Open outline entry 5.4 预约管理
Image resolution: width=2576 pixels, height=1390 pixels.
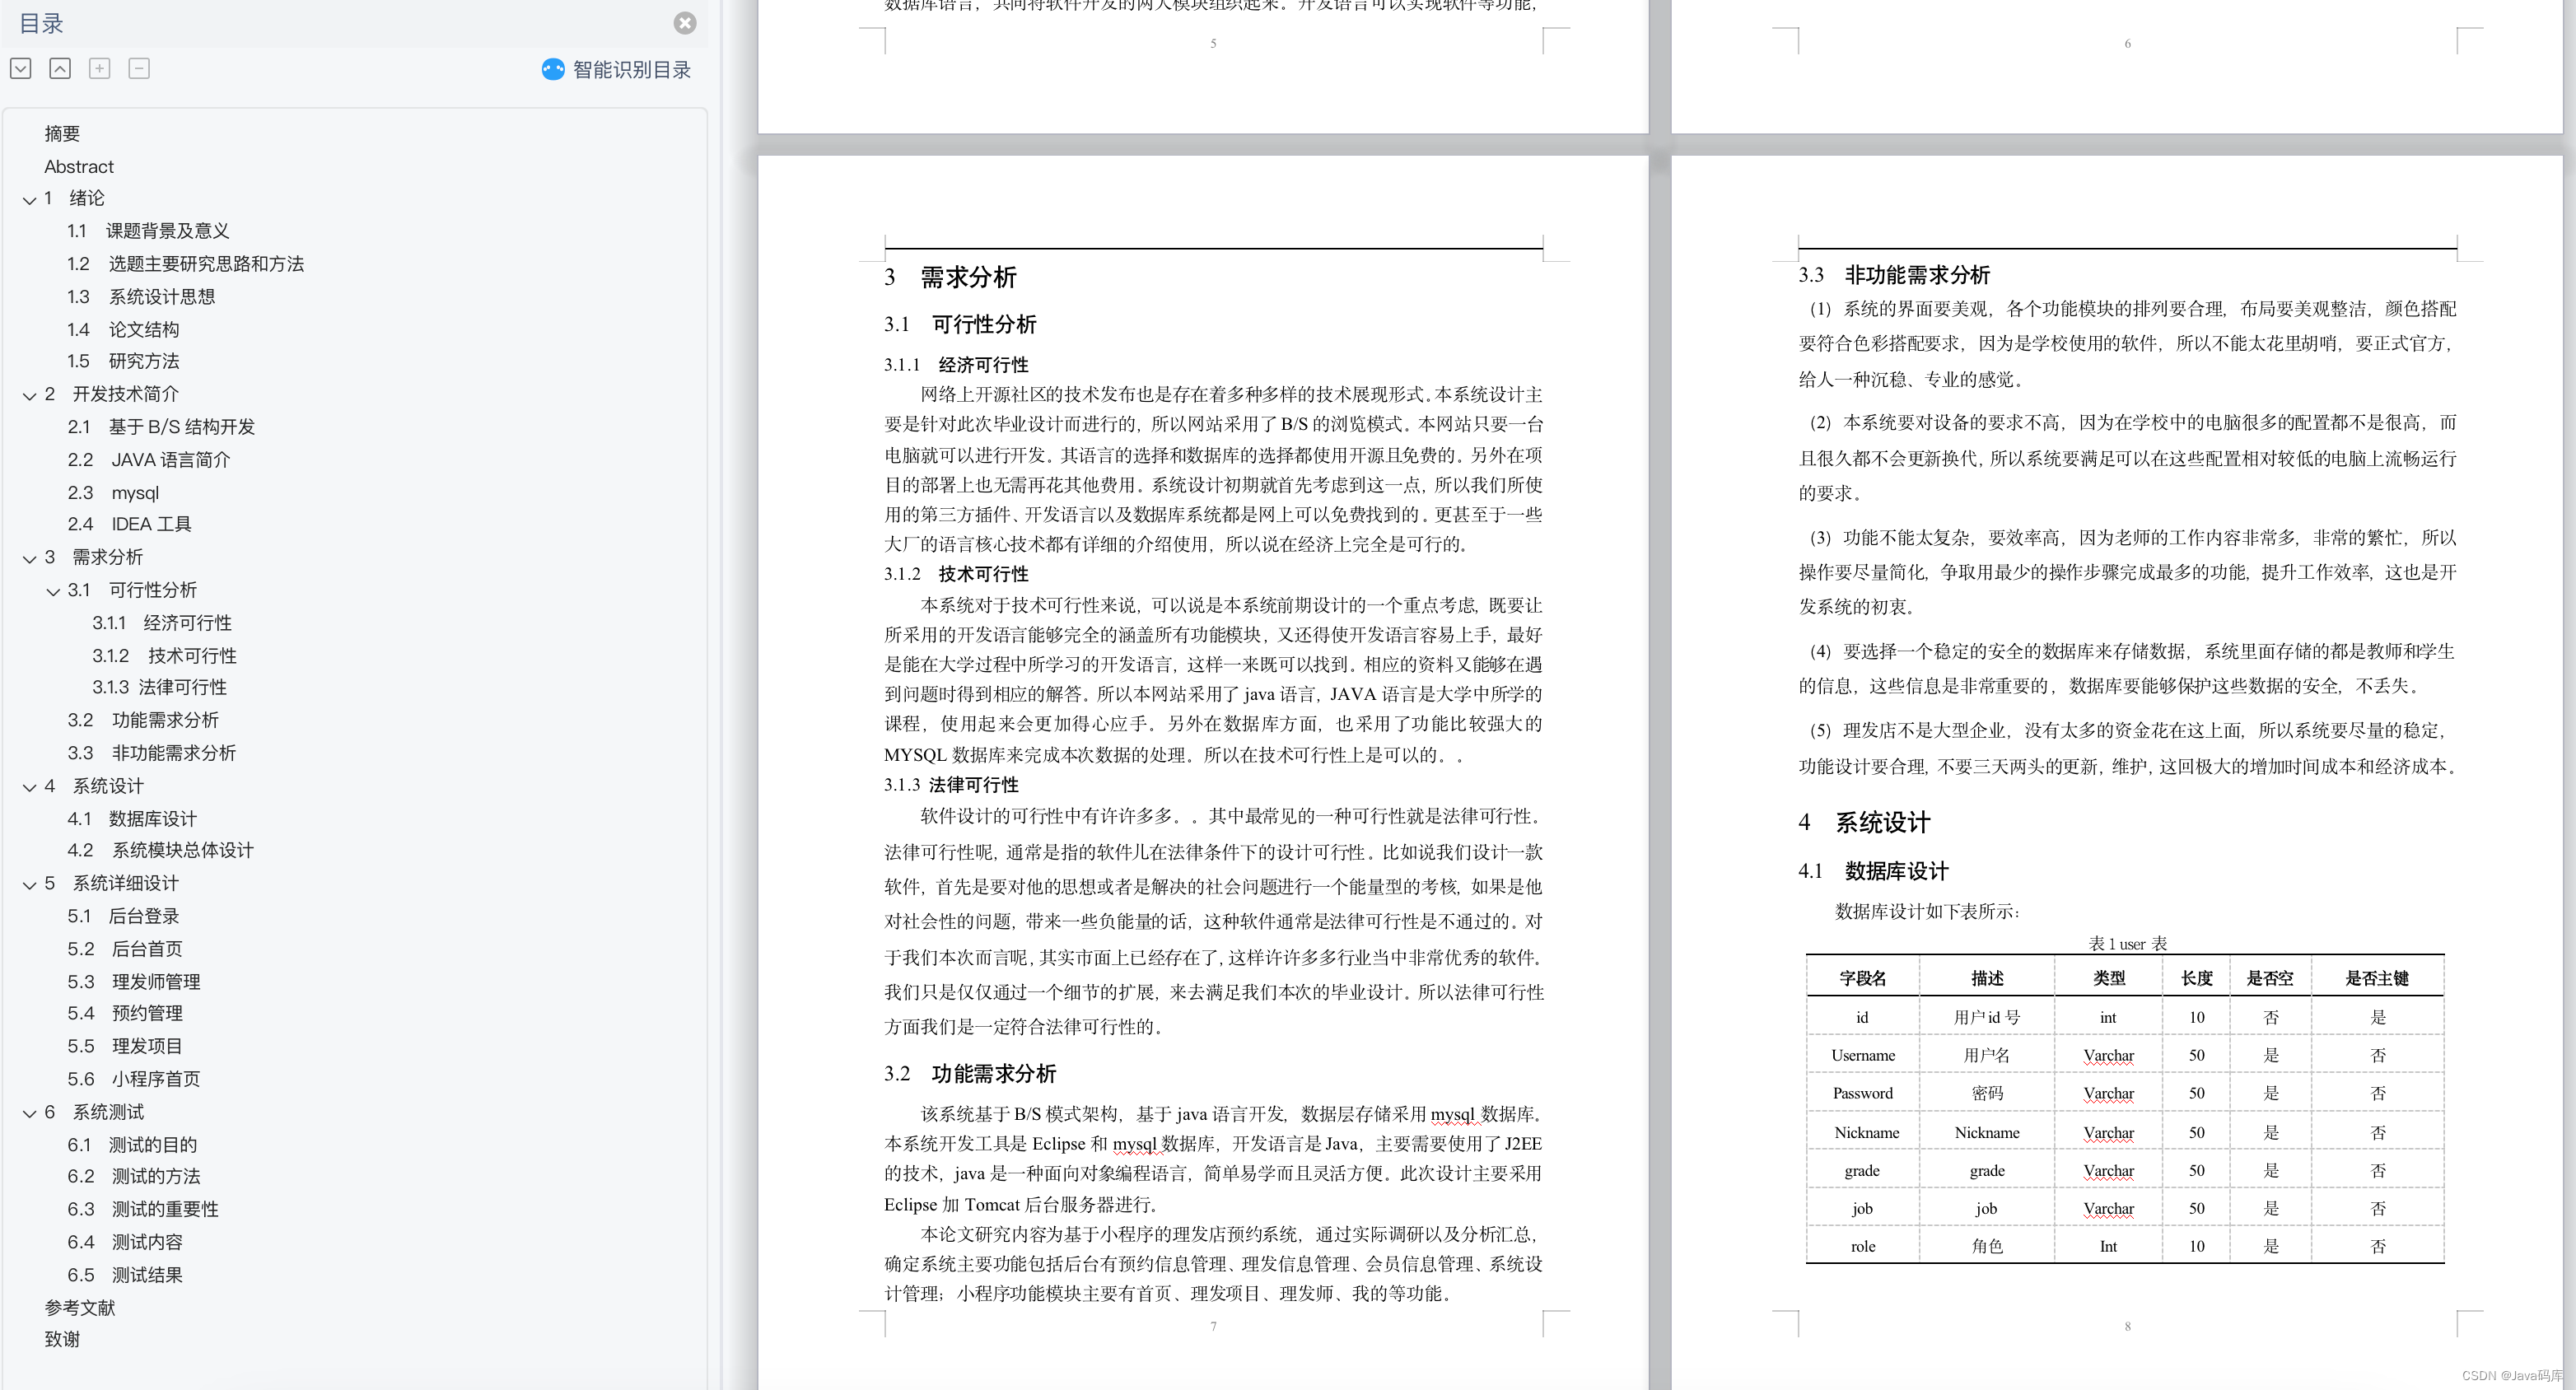pos(125,1013)
